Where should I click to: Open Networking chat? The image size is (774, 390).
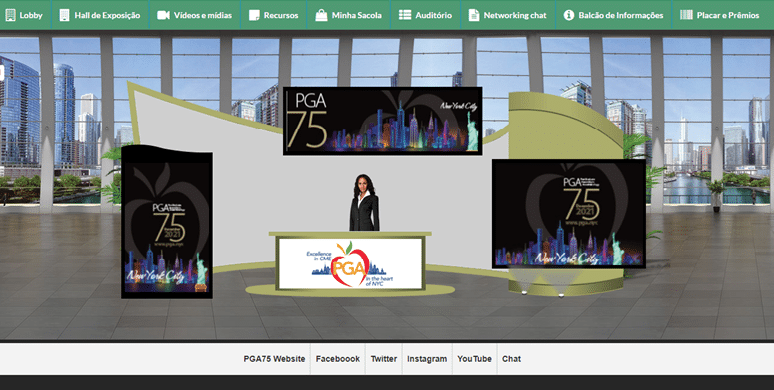coord(508,15)
